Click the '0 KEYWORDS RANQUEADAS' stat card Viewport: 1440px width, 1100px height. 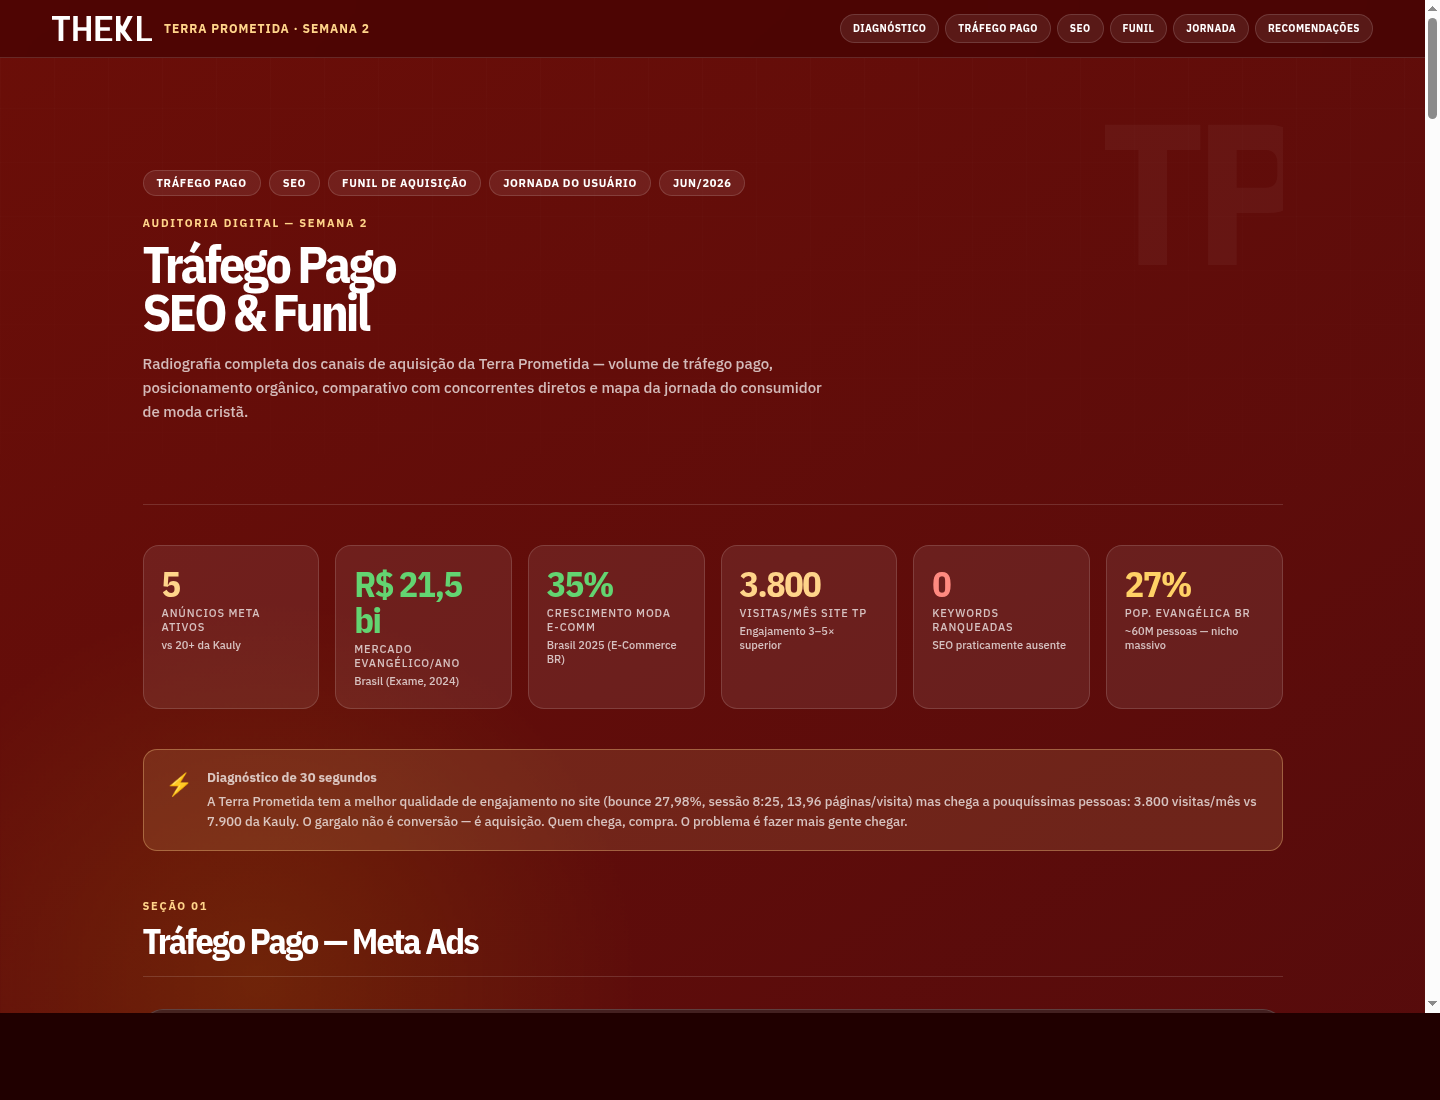click(1001, 627)
